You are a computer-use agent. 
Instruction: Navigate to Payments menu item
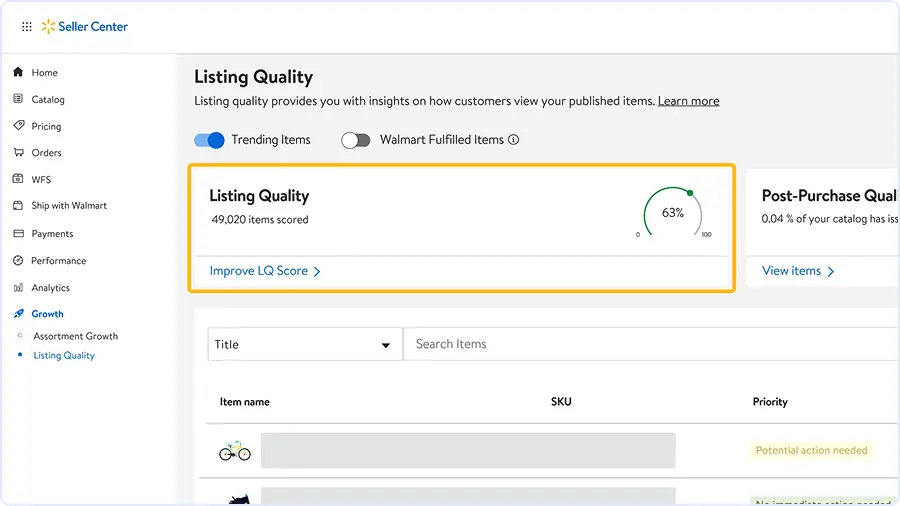click(52, 233)
